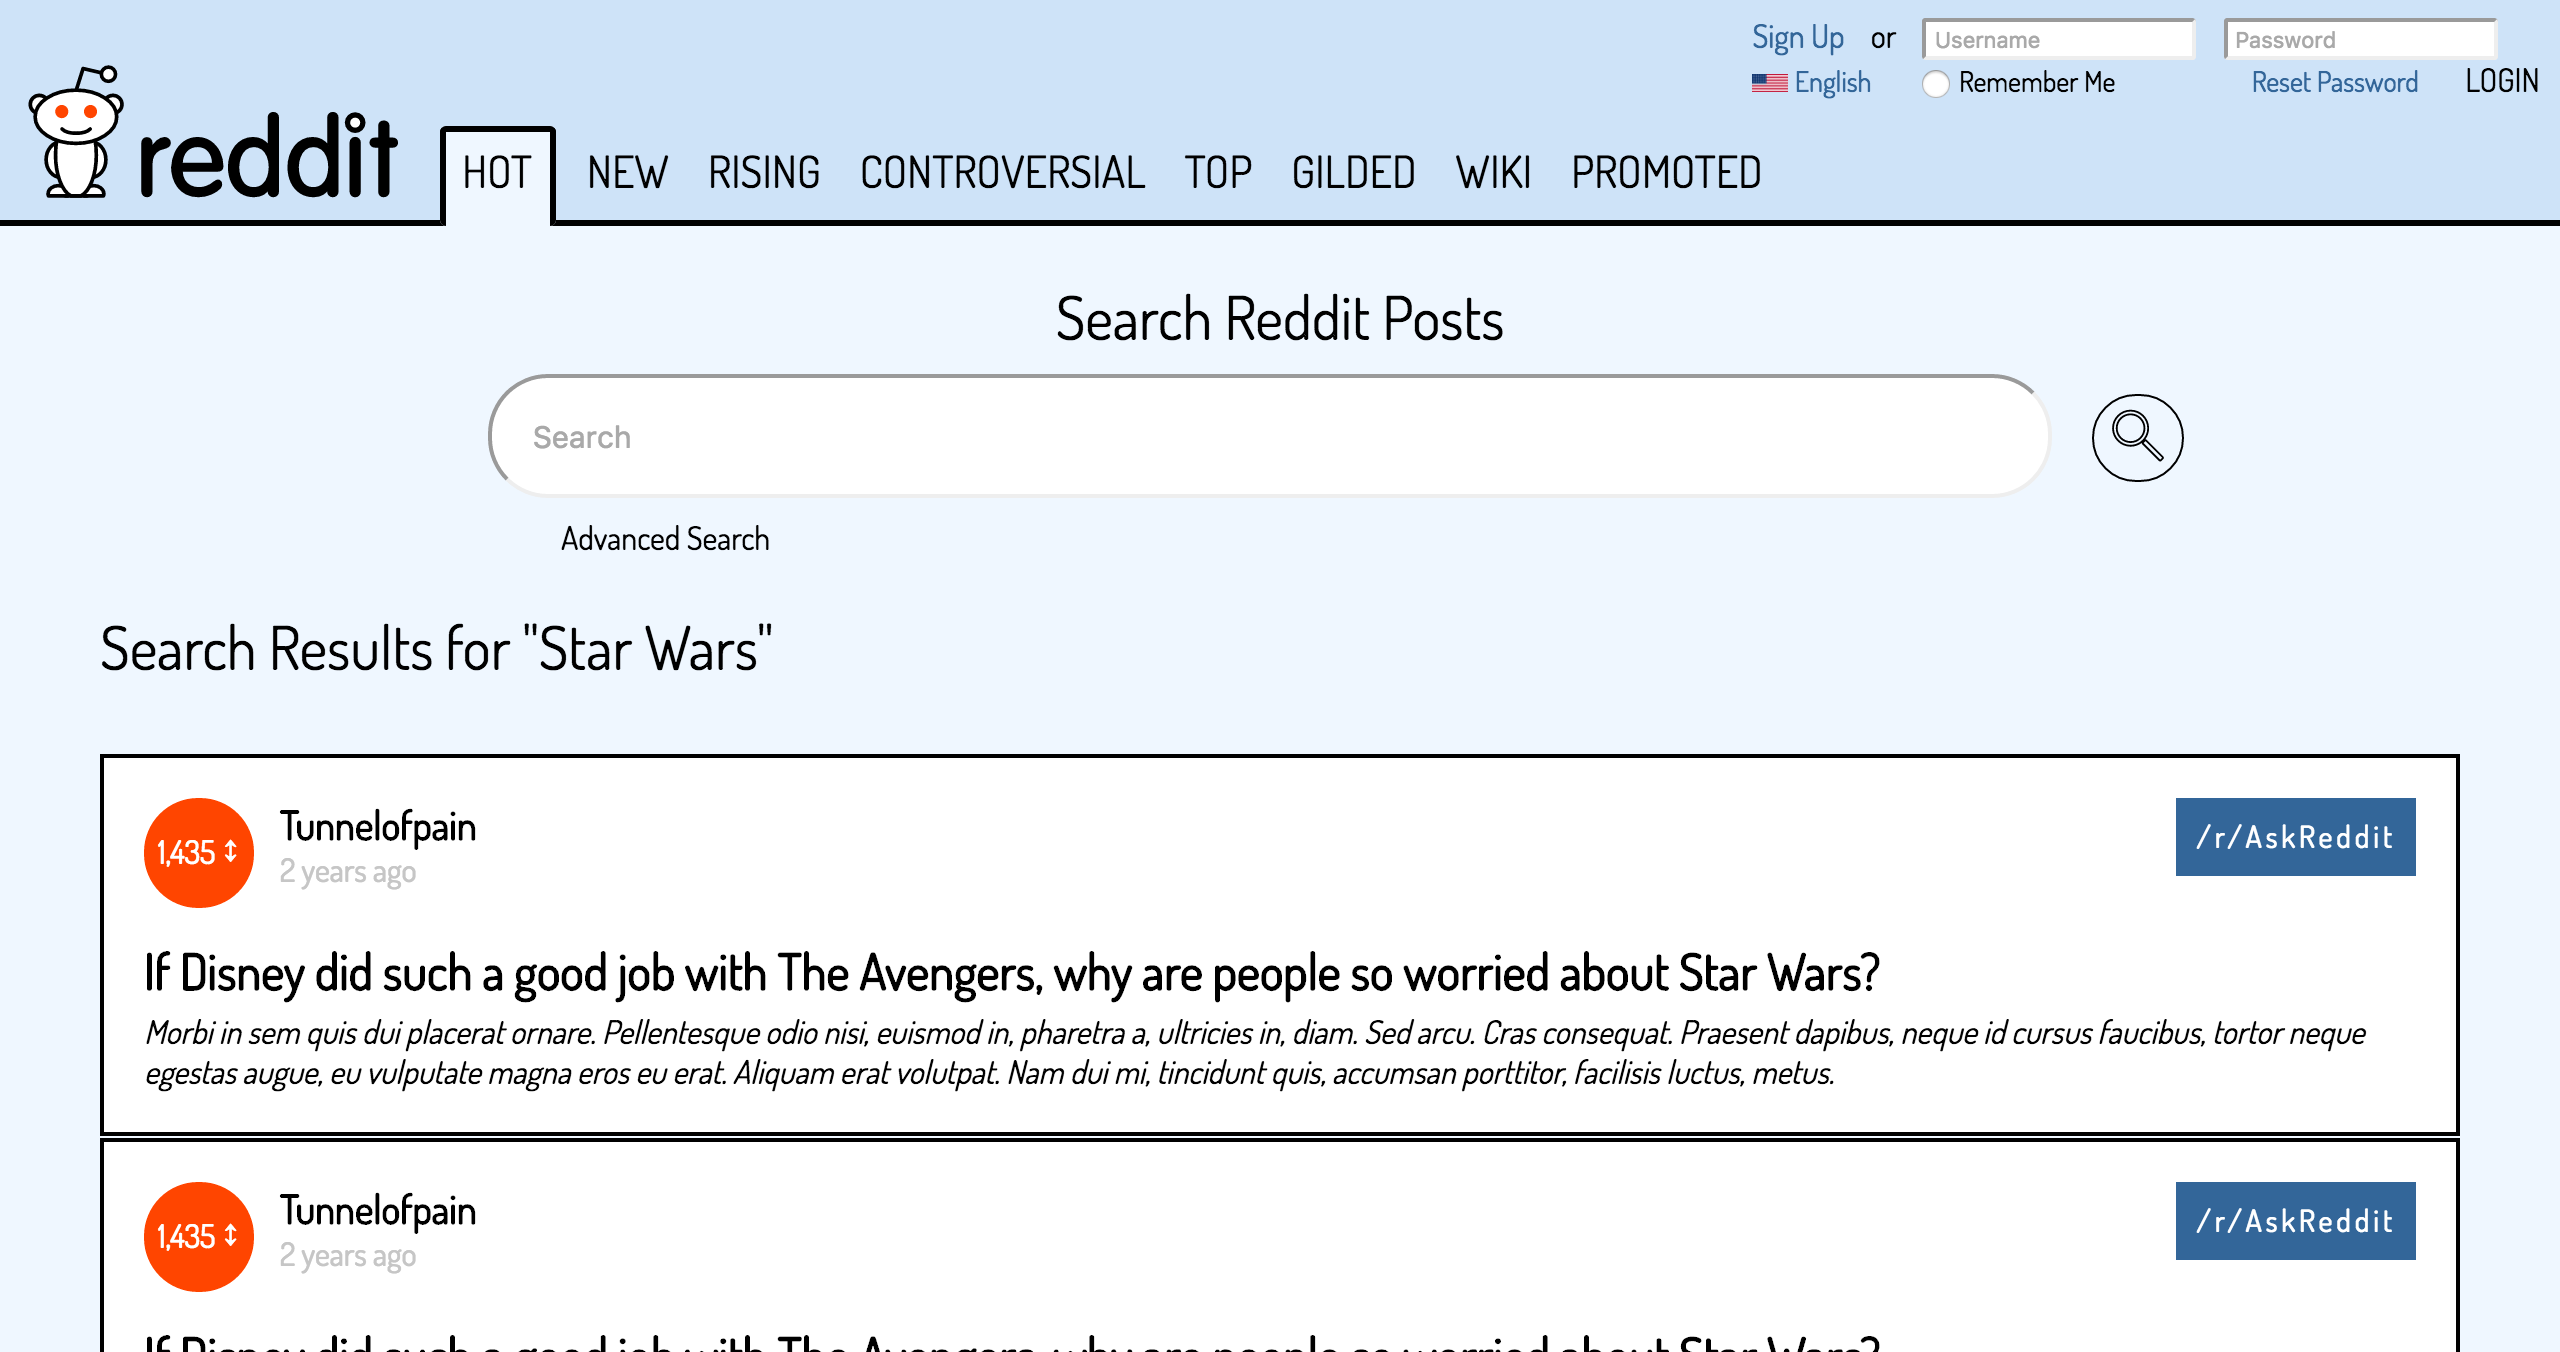Open the English language selector
This screenshot has height=1352, width=2560.
click(x=1832, y=83)
